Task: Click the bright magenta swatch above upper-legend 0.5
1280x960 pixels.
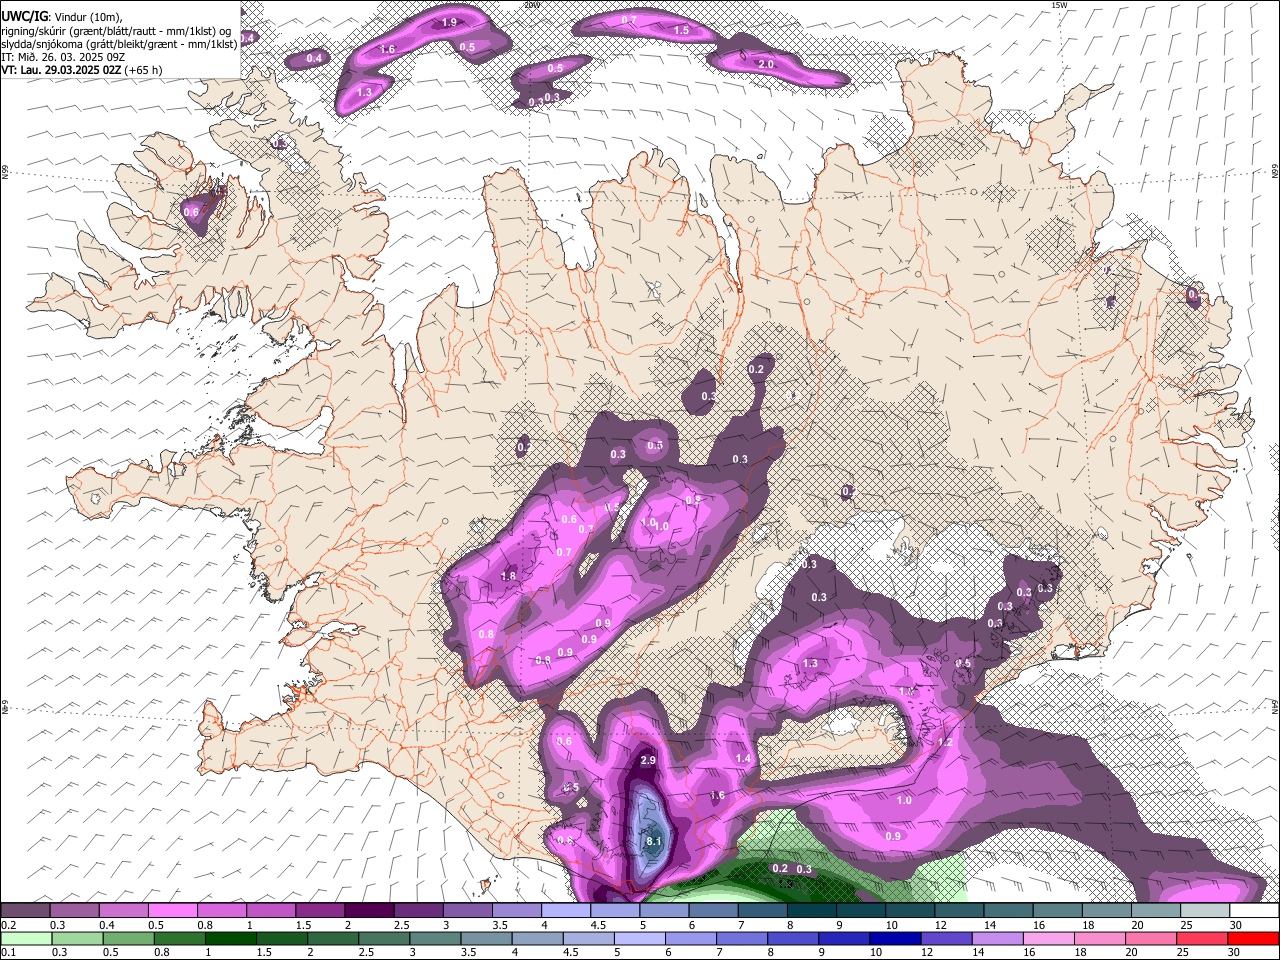Action: coord(172,911)
